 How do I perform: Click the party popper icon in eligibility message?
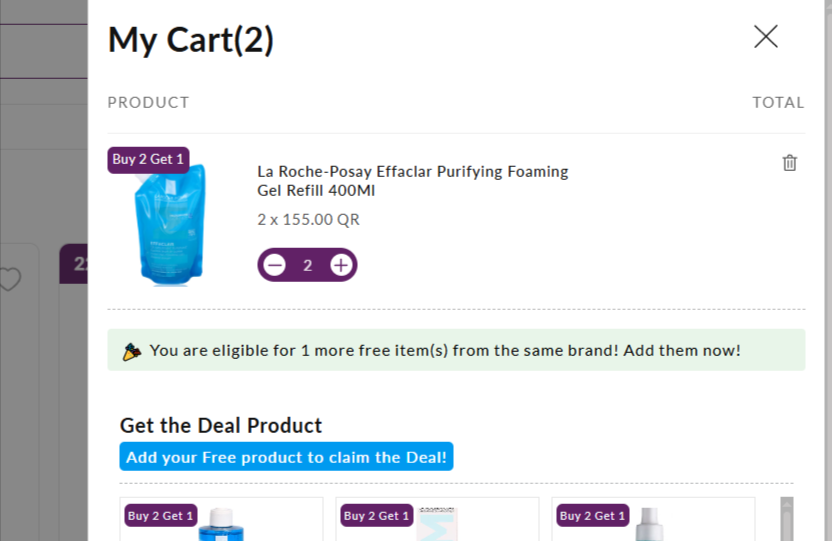point(132,351)
